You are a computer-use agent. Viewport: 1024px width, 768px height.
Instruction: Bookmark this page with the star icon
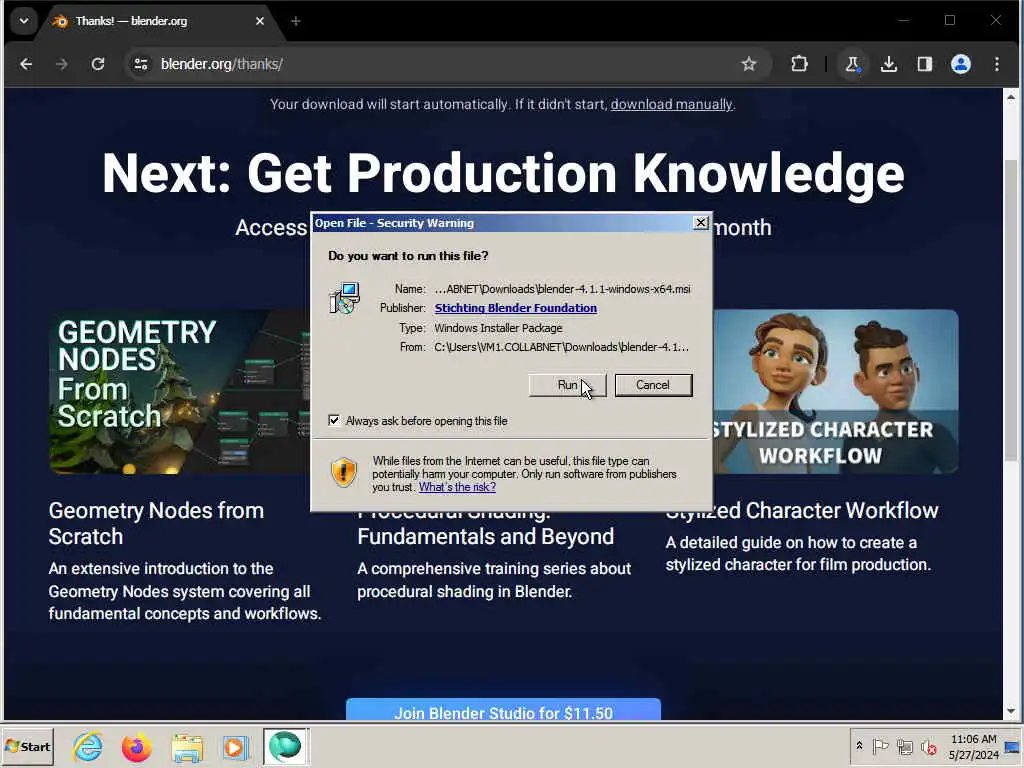(x=748, y=64)
